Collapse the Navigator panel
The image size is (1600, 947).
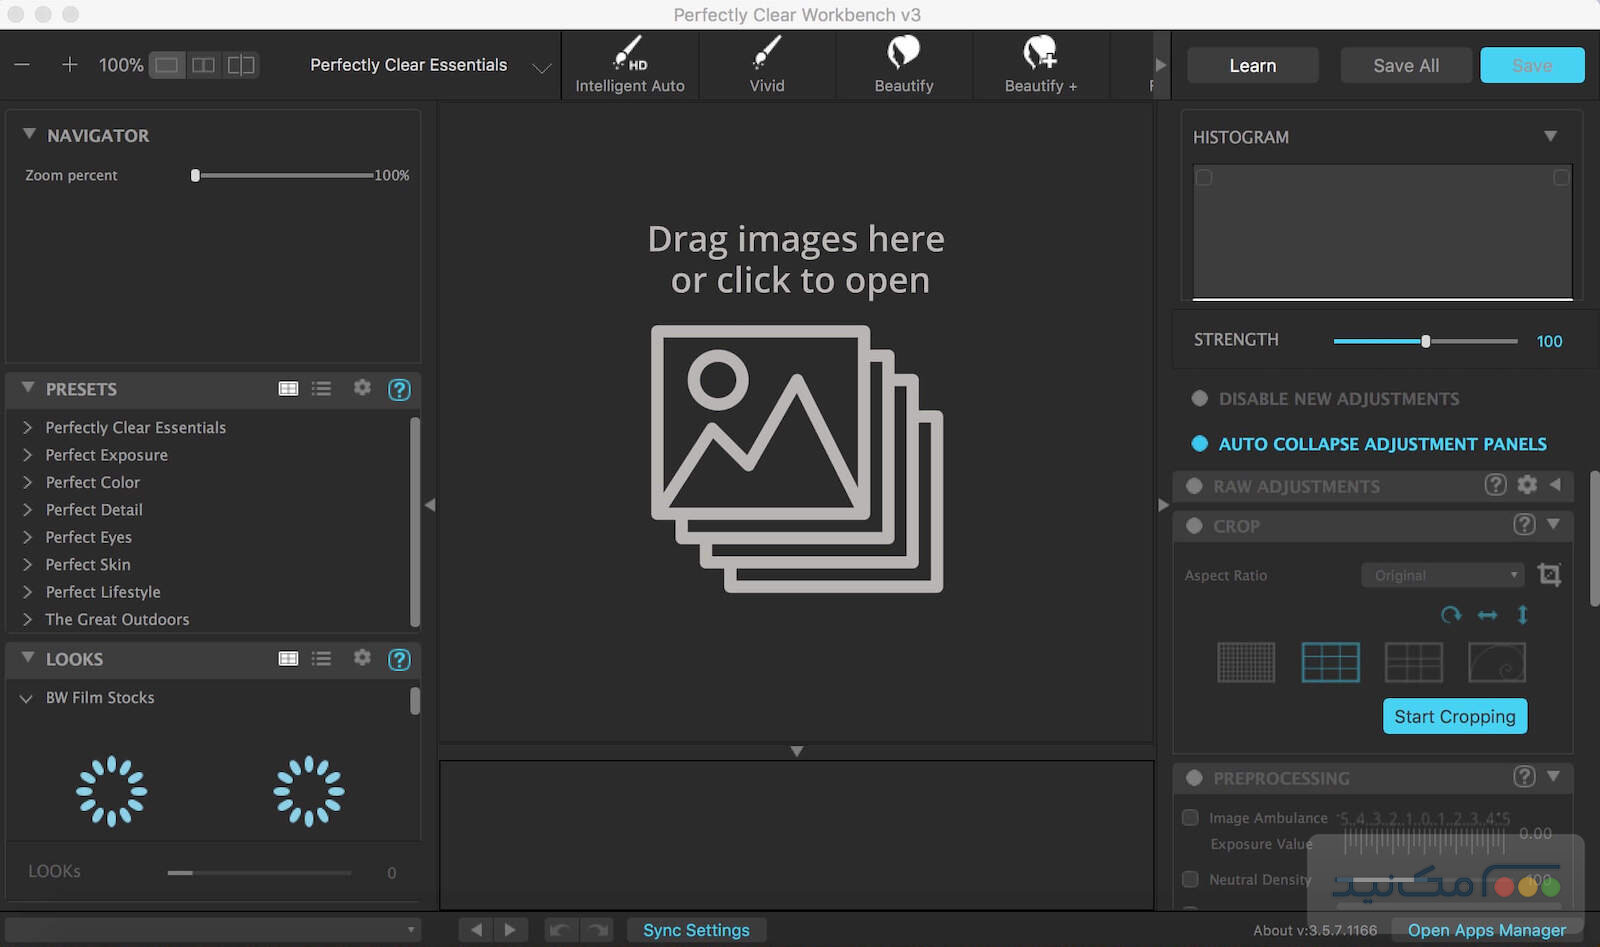pos(29,135)
